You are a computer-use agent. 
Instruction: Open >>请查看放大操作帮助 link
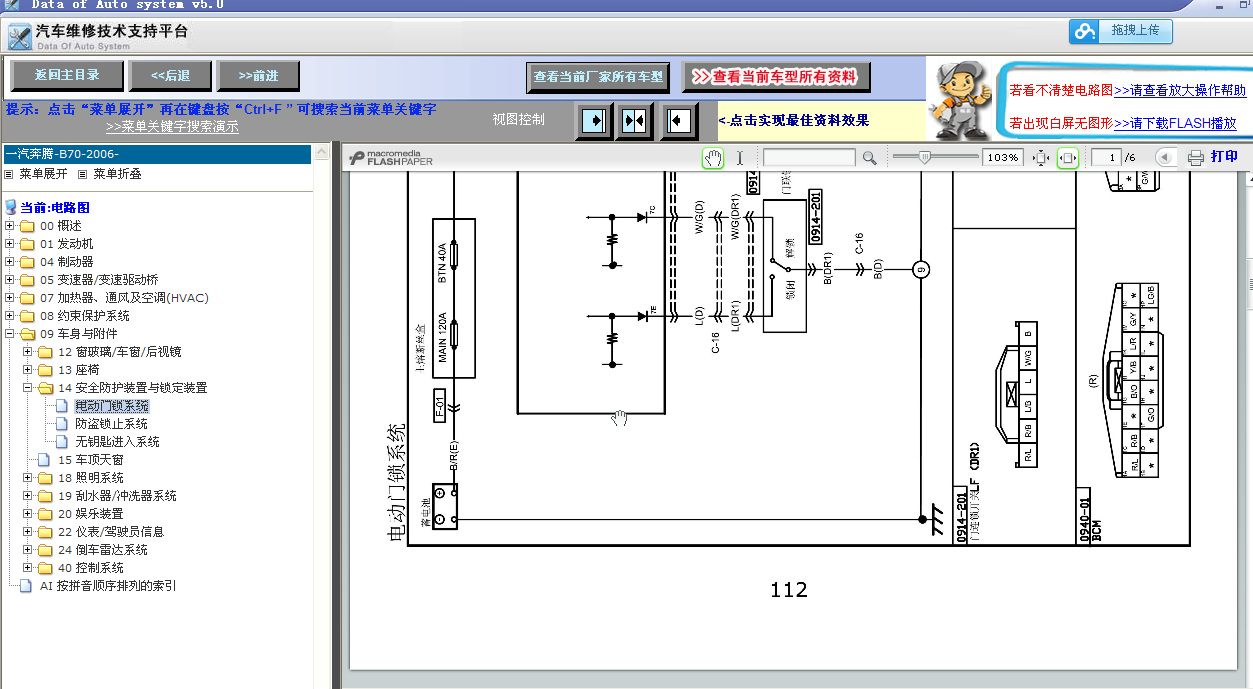[x=1180, y=90]
